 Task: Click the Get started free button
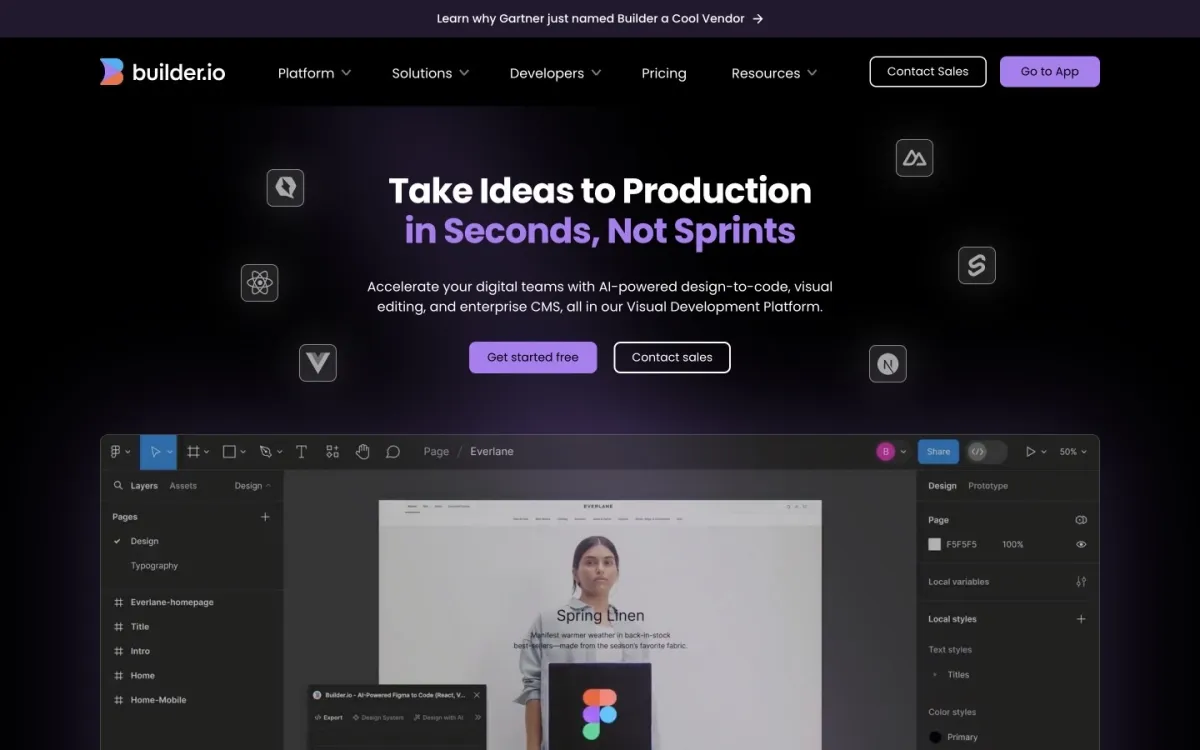[x=532, y=357]
